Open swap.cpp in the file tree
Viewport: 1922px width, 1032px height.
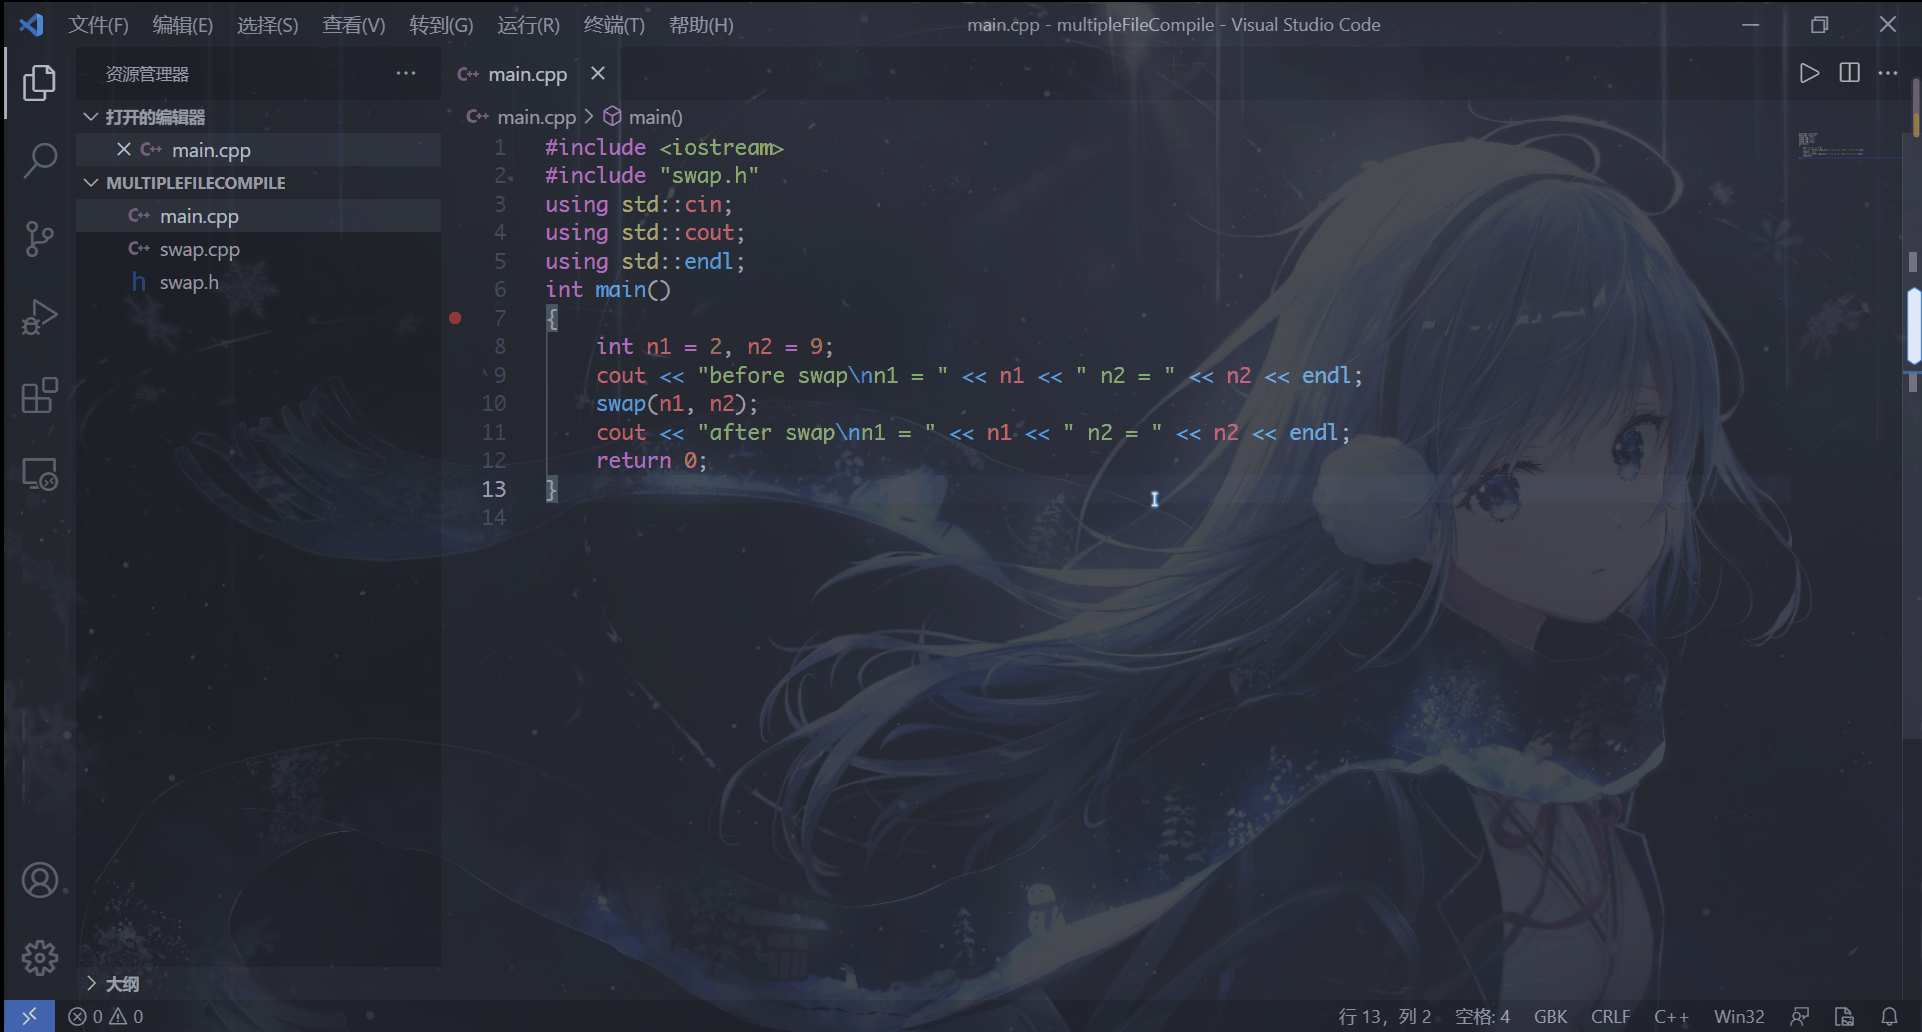[258, 249]
